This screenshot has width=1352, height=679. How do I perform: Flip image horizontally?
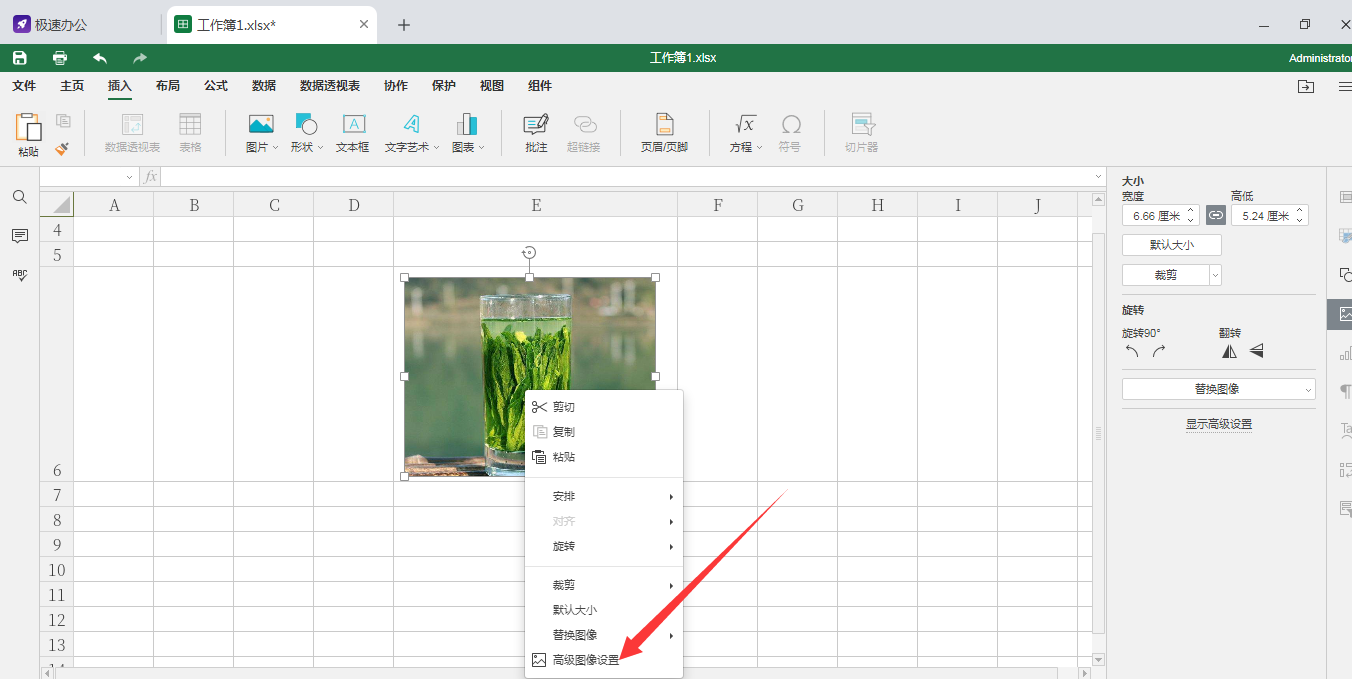click(1229, 351)
